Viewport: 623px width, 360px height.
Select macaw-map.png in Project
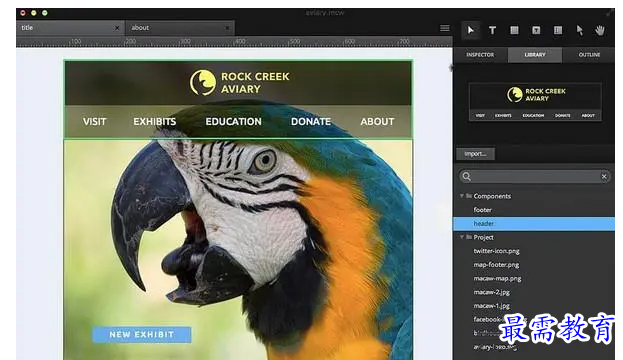click(x=497, y=279)
